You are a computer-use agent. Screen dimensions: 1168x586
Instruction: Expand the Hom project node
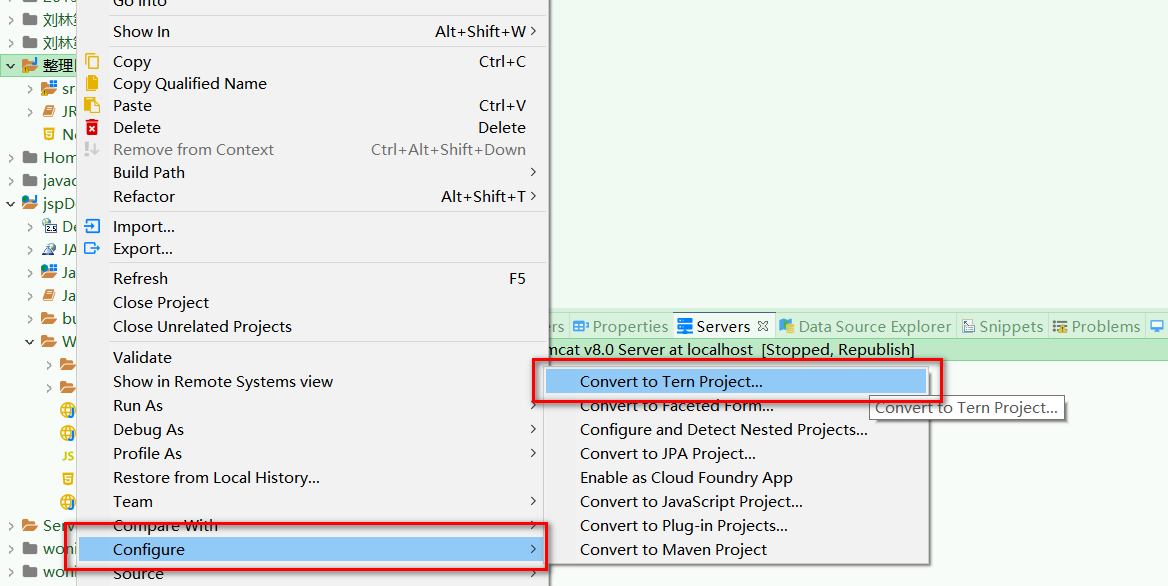[x=10, y=157]
